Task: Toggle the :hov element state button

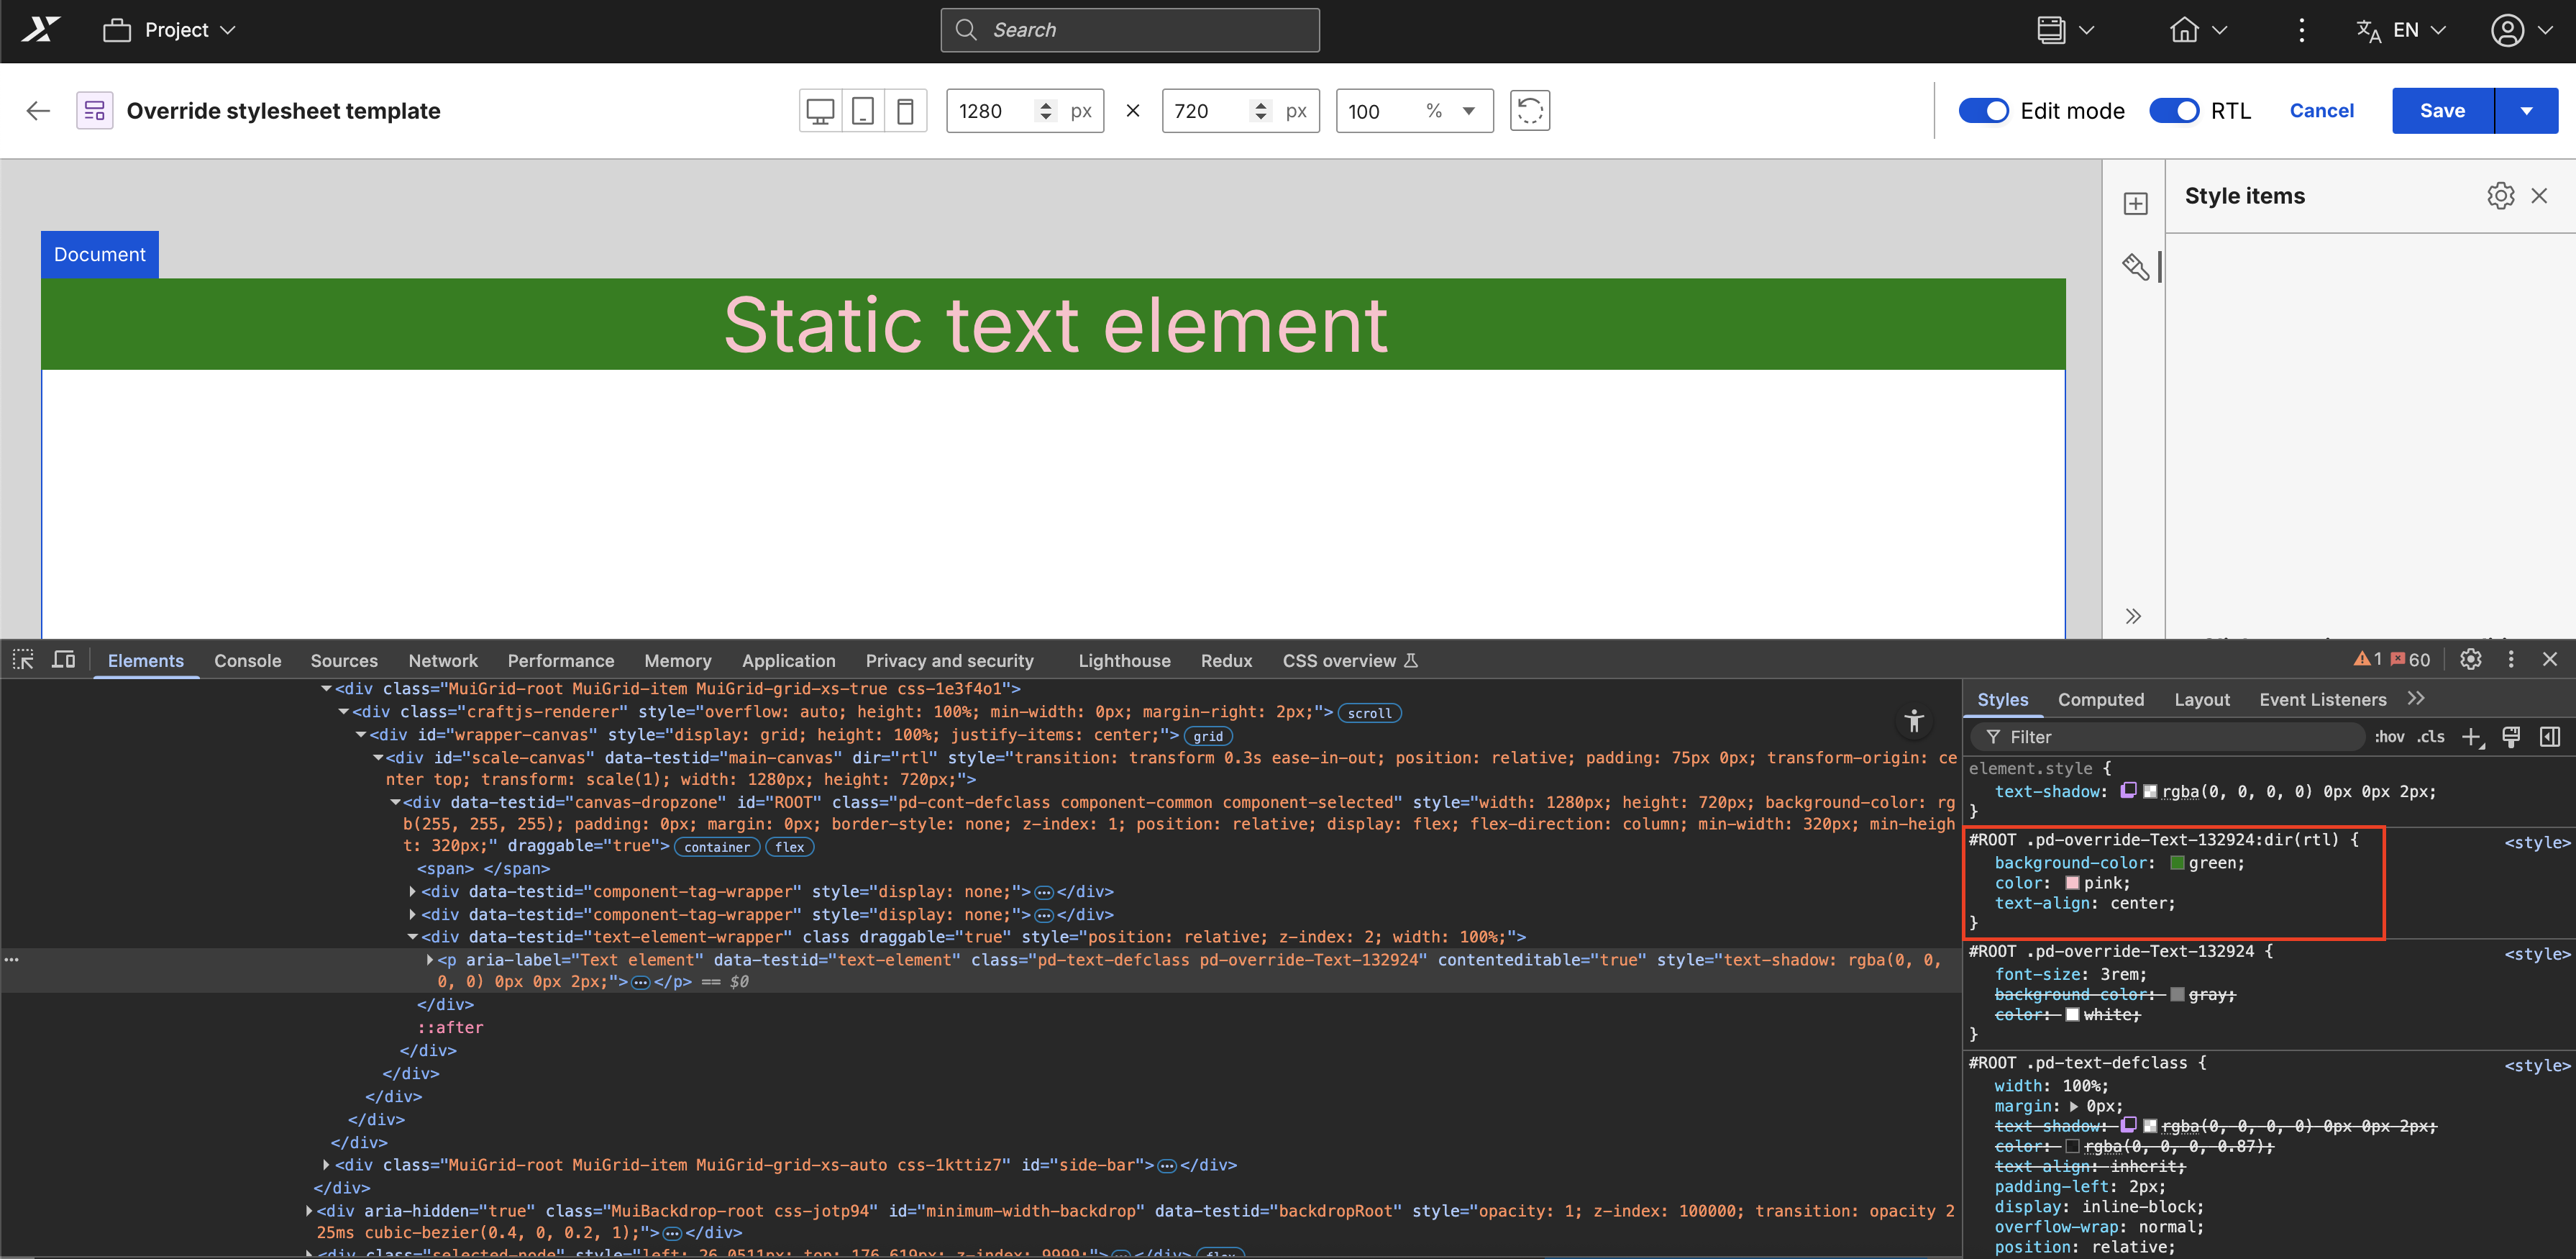Action: [x=2389, y=737]
